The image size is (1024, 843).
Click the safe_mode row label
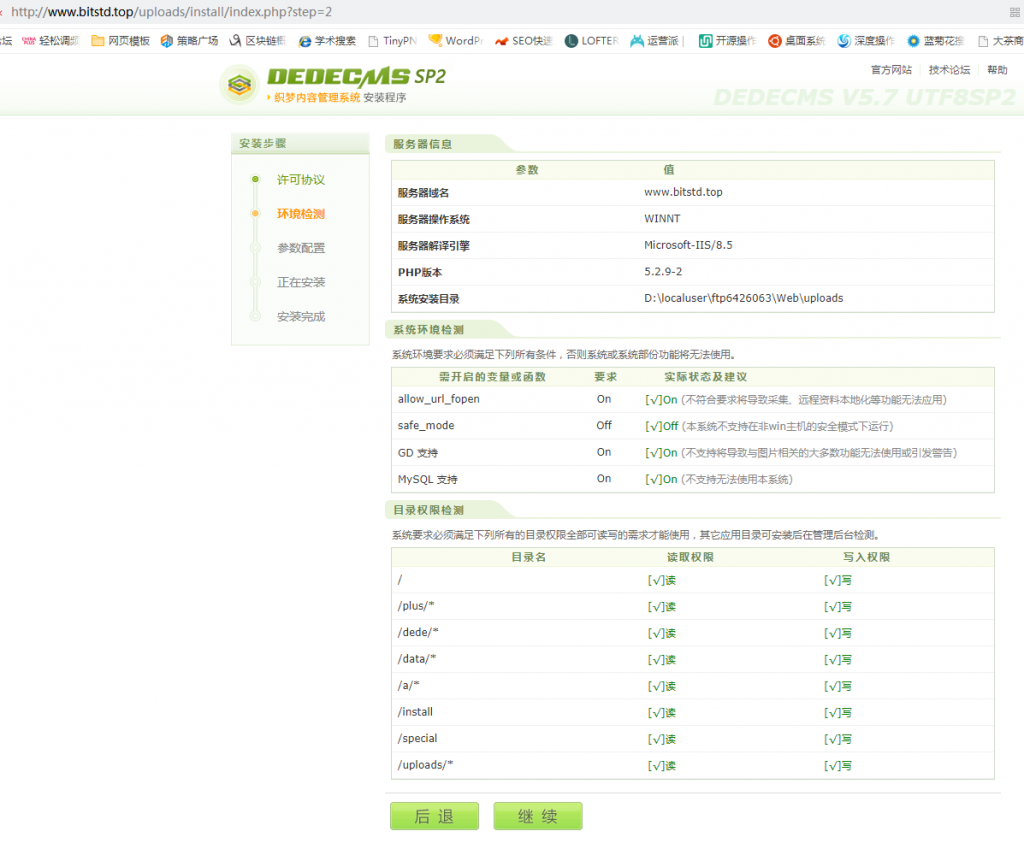(426, 426)
